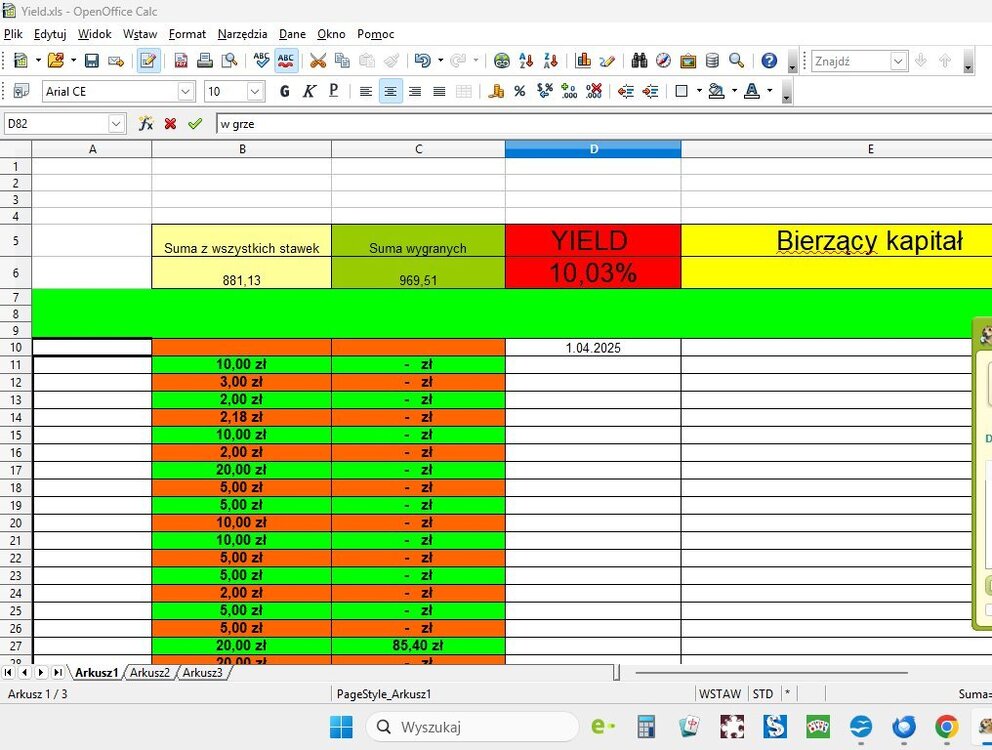Delete a decimal place
Image resolution: width=992 pixels, height=750 pixels.
pos(594,92)
